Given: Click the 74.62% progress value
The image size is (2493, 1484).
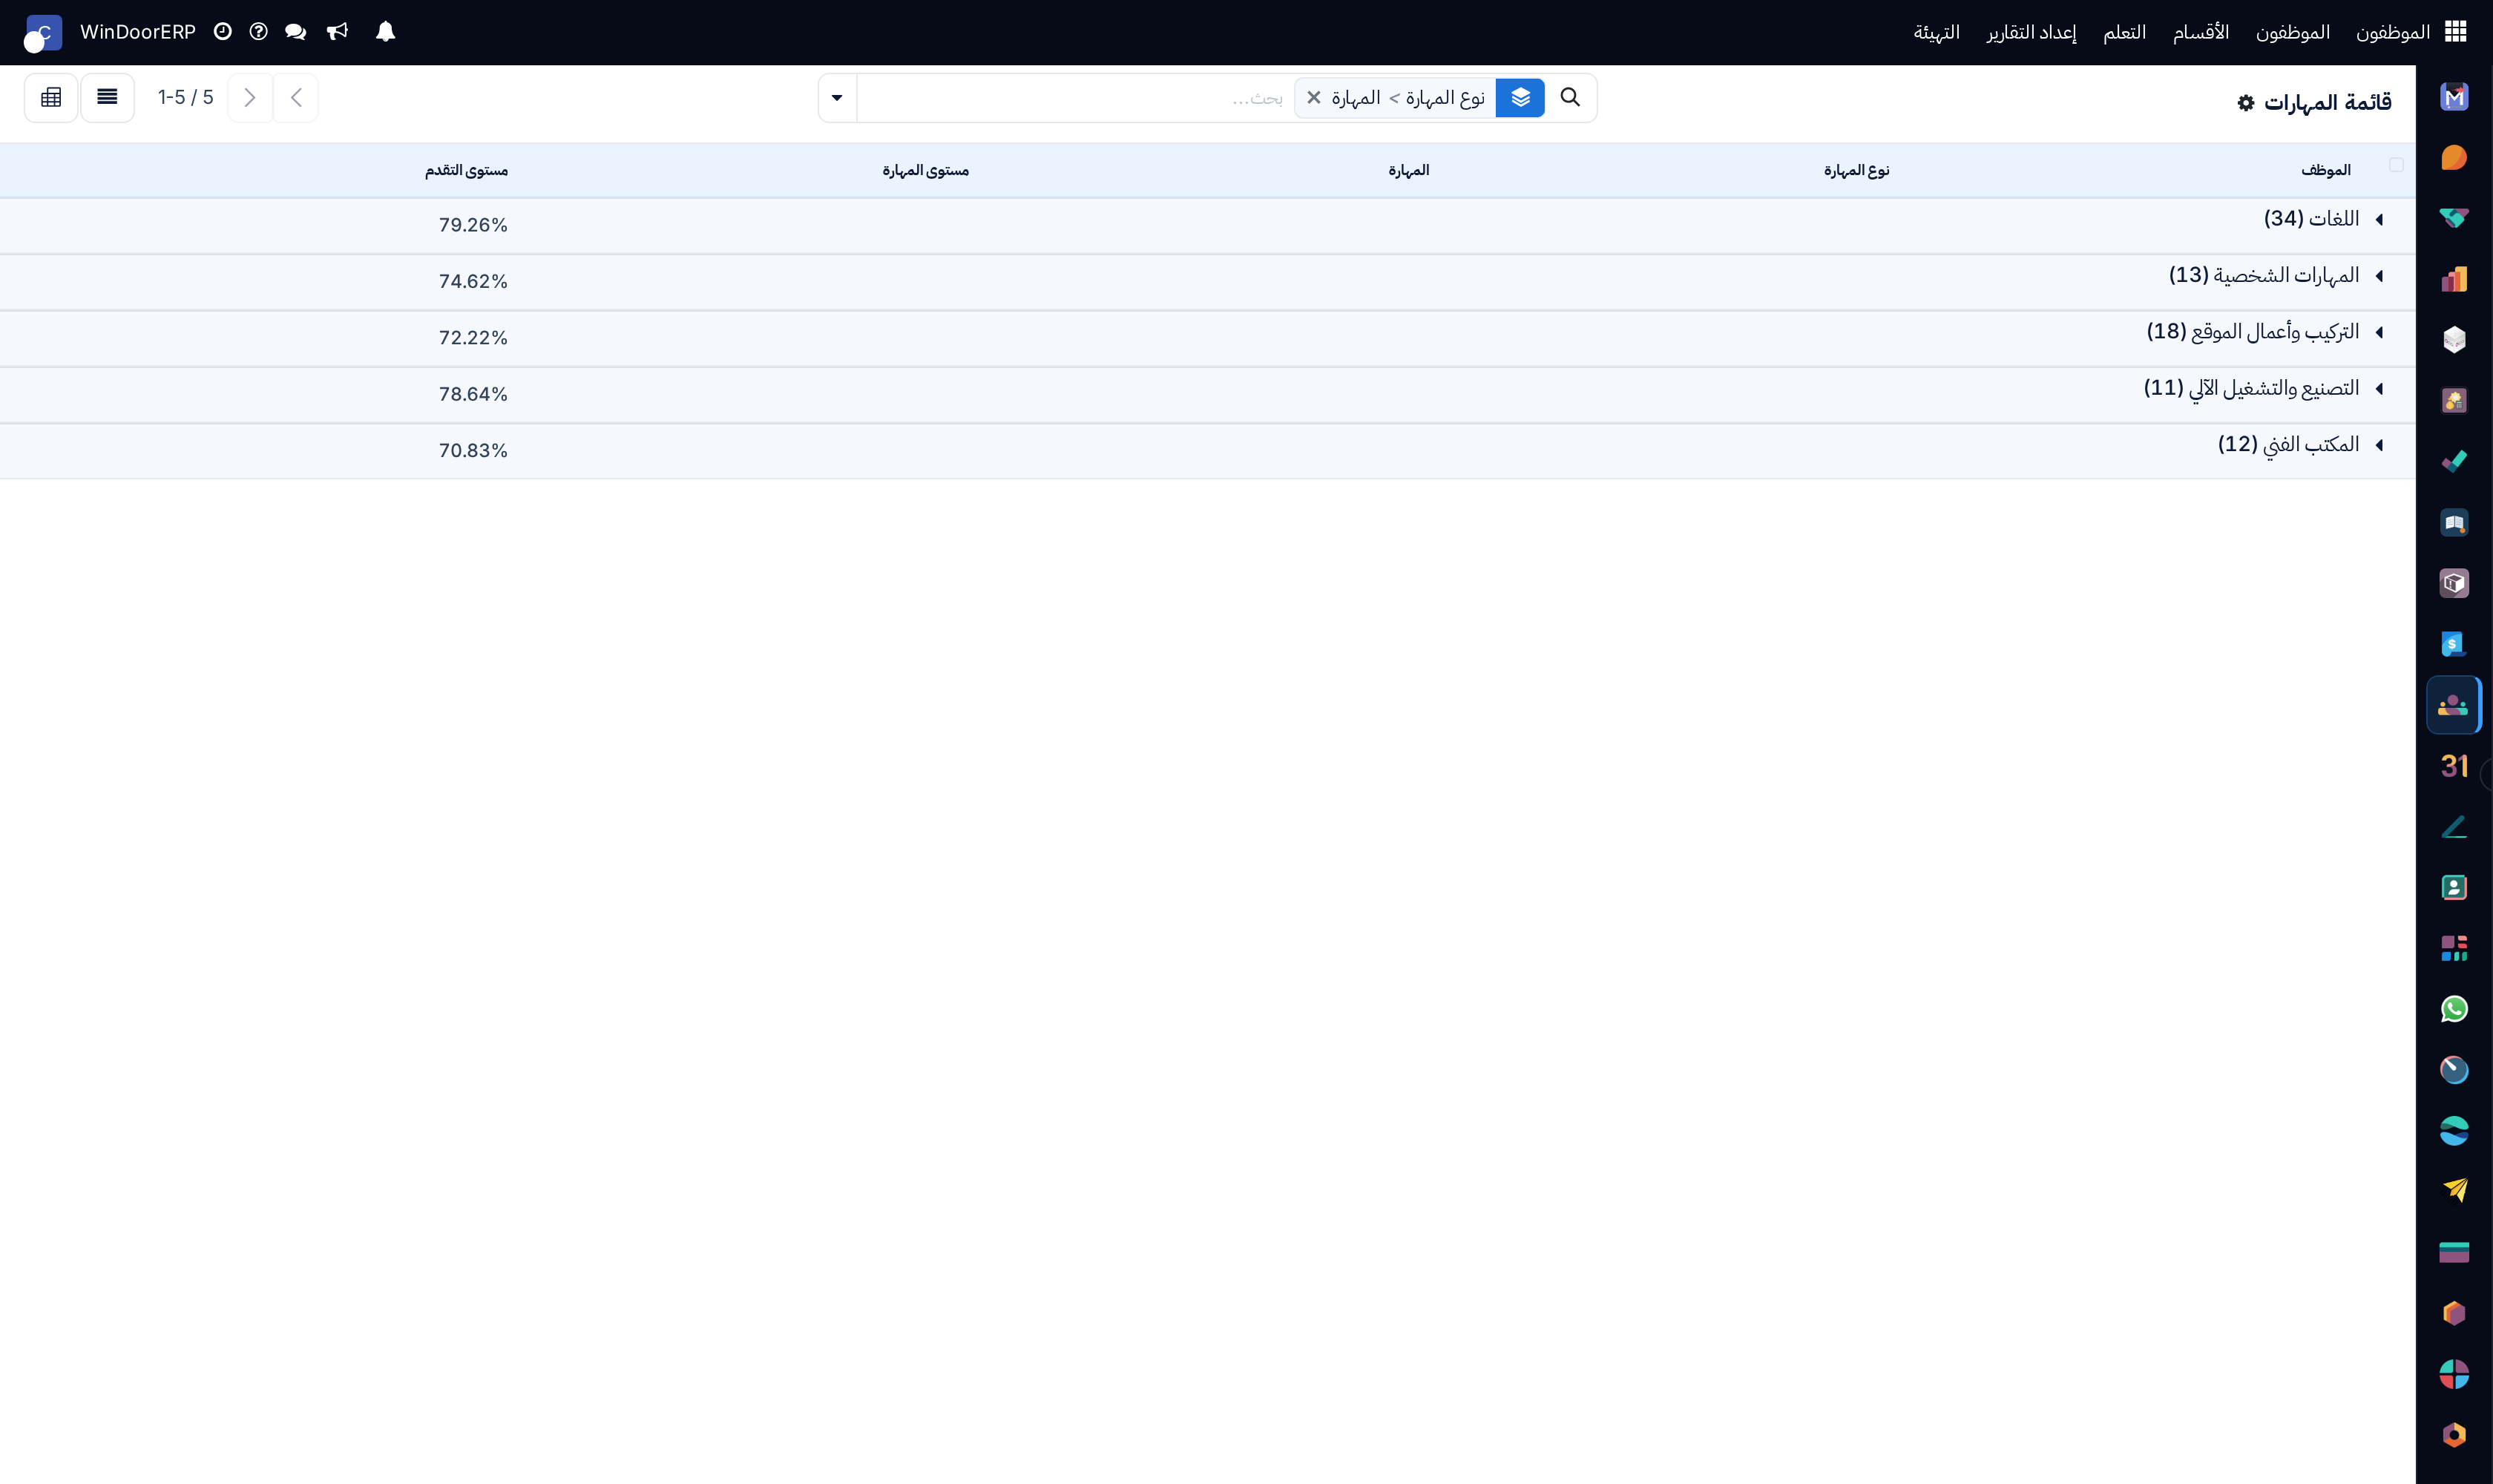Looking at the screenshot, I should point(473,281).
